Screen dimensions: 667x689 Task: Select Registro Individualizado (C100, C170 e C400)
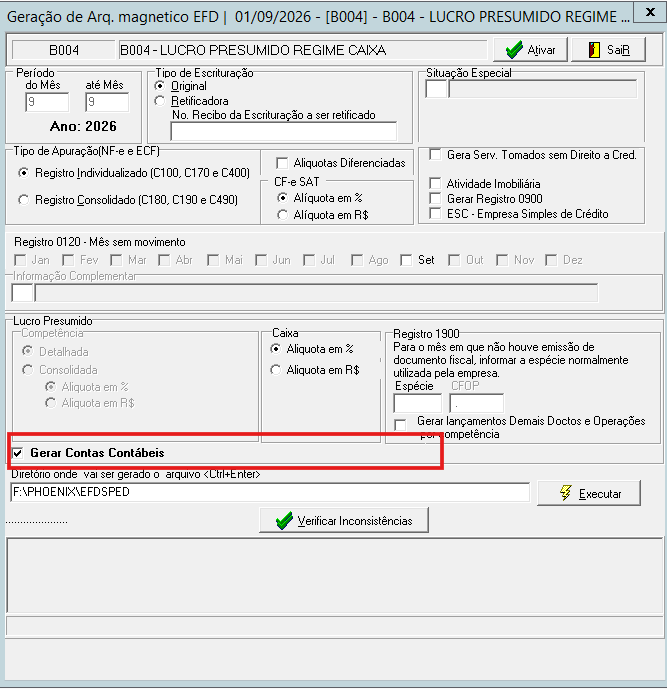click(24, 173)
